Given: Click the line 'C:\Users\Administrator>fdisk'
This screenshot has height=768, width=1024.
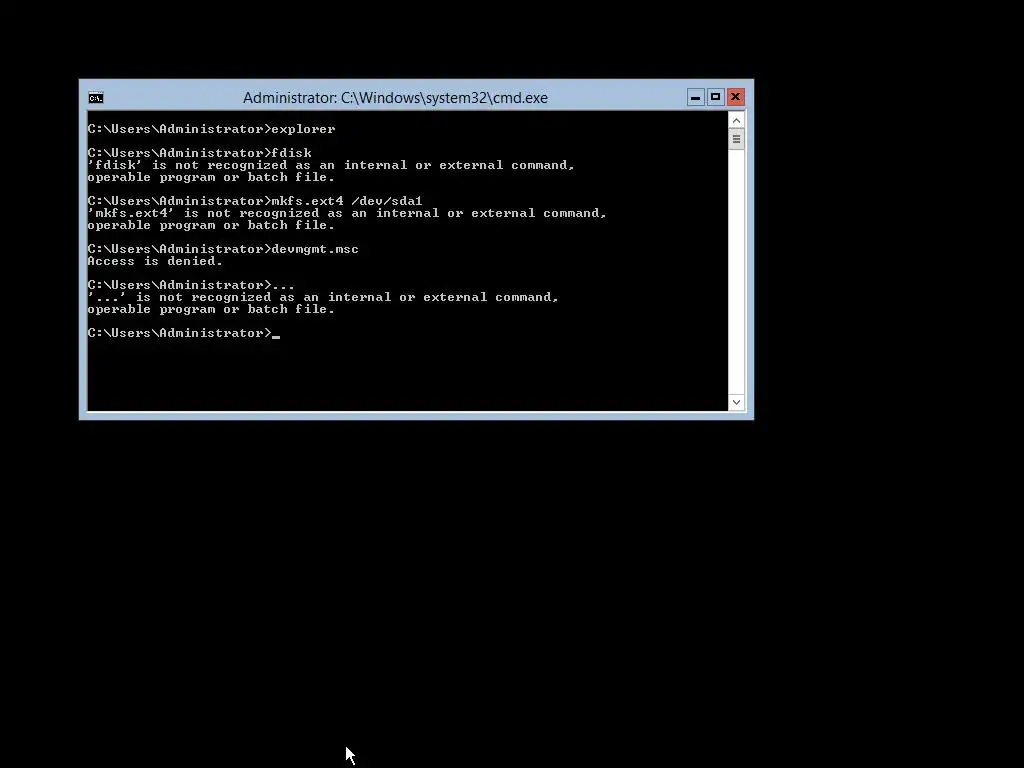Looking at the screenshot, I should click(x=200, y=153).
